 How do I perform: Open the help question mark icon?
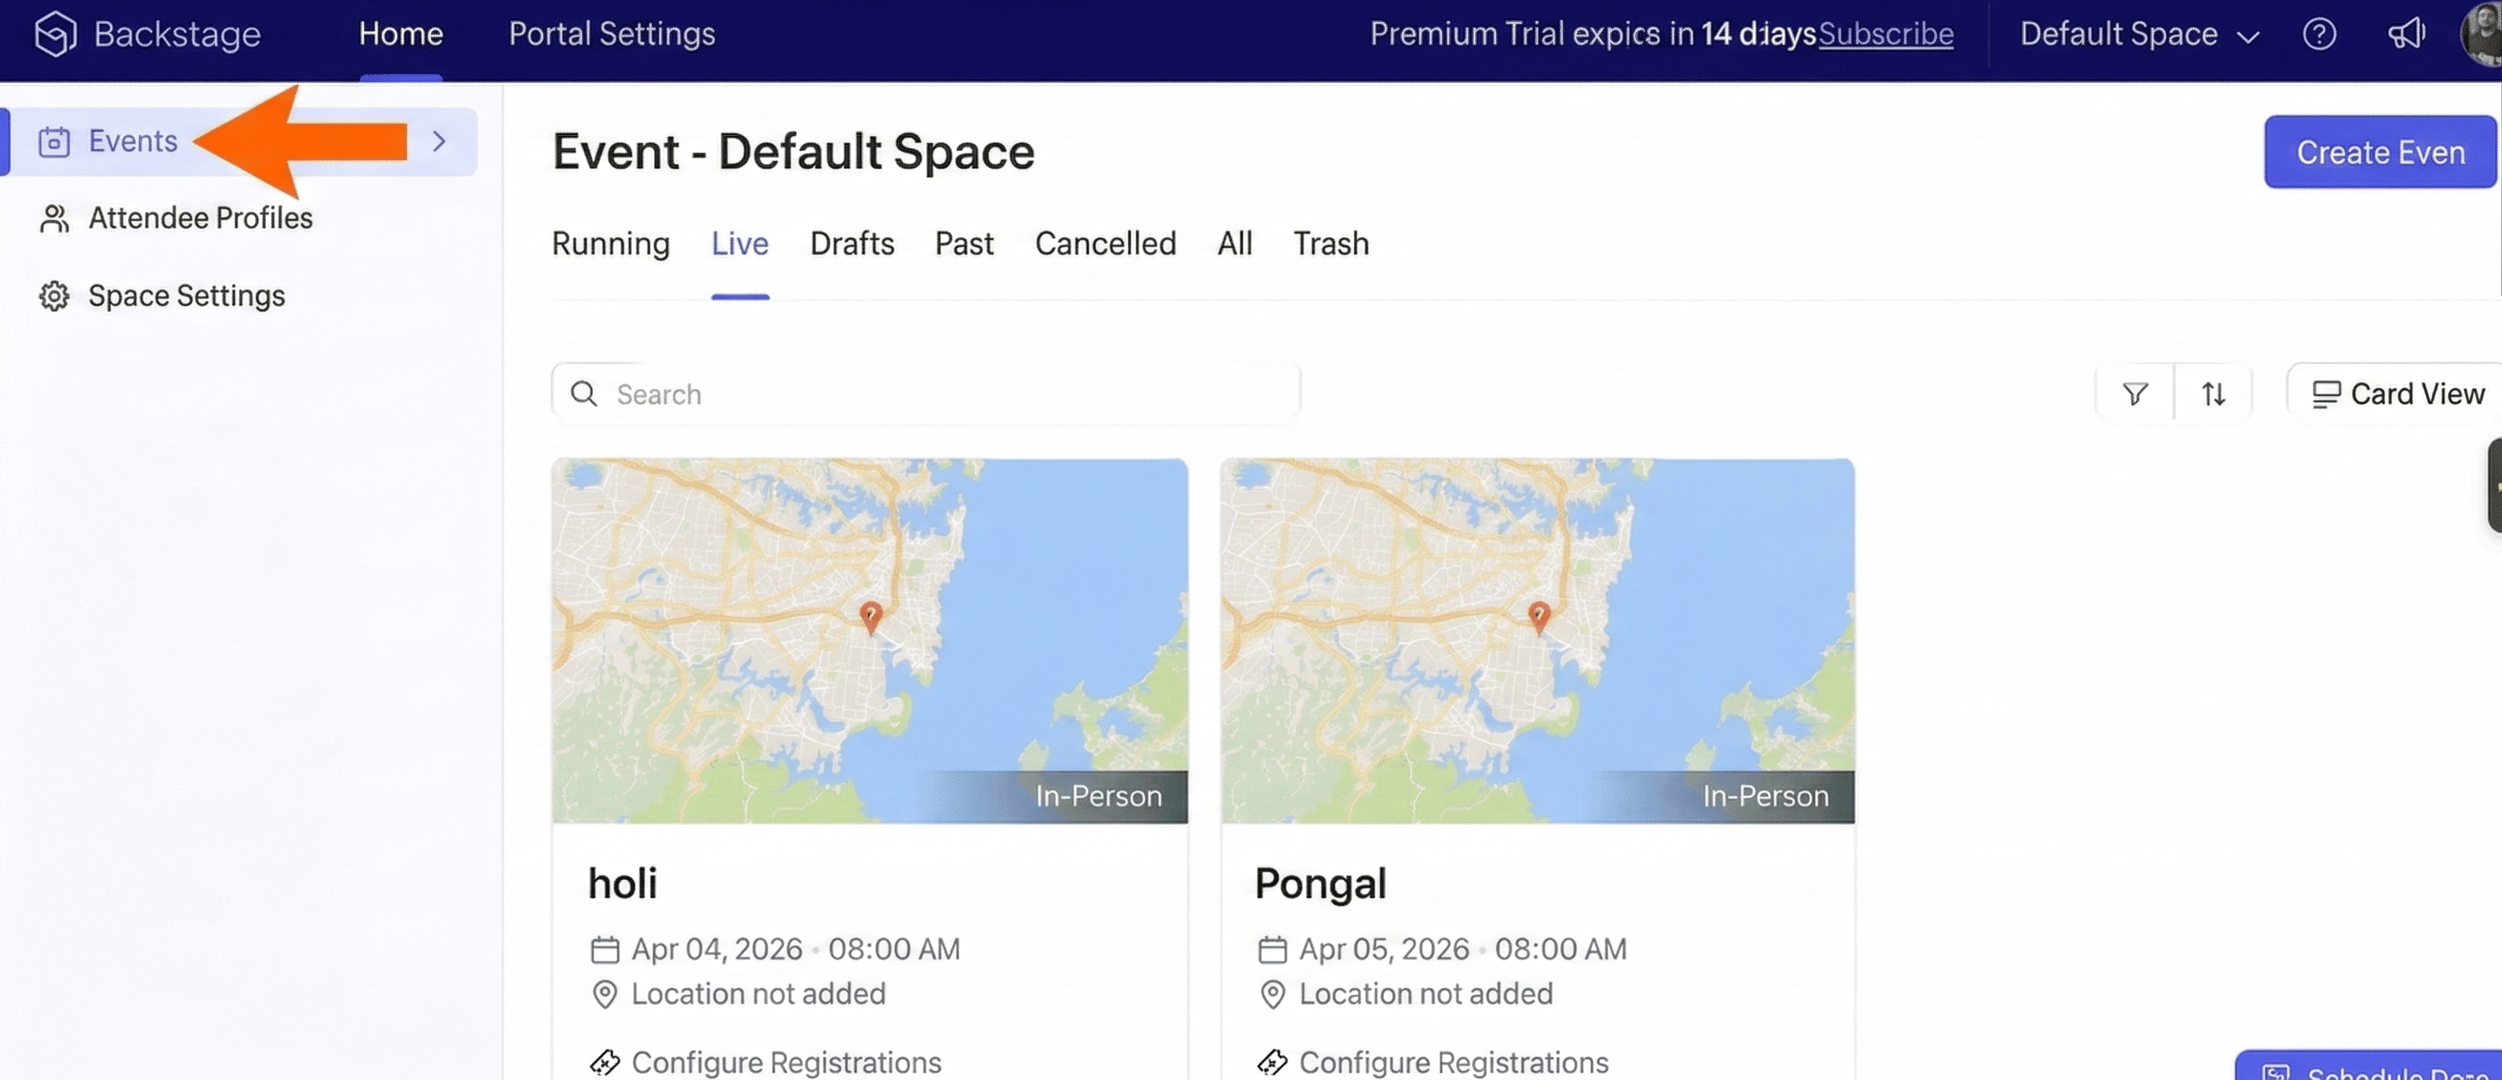click(2319, 34)
